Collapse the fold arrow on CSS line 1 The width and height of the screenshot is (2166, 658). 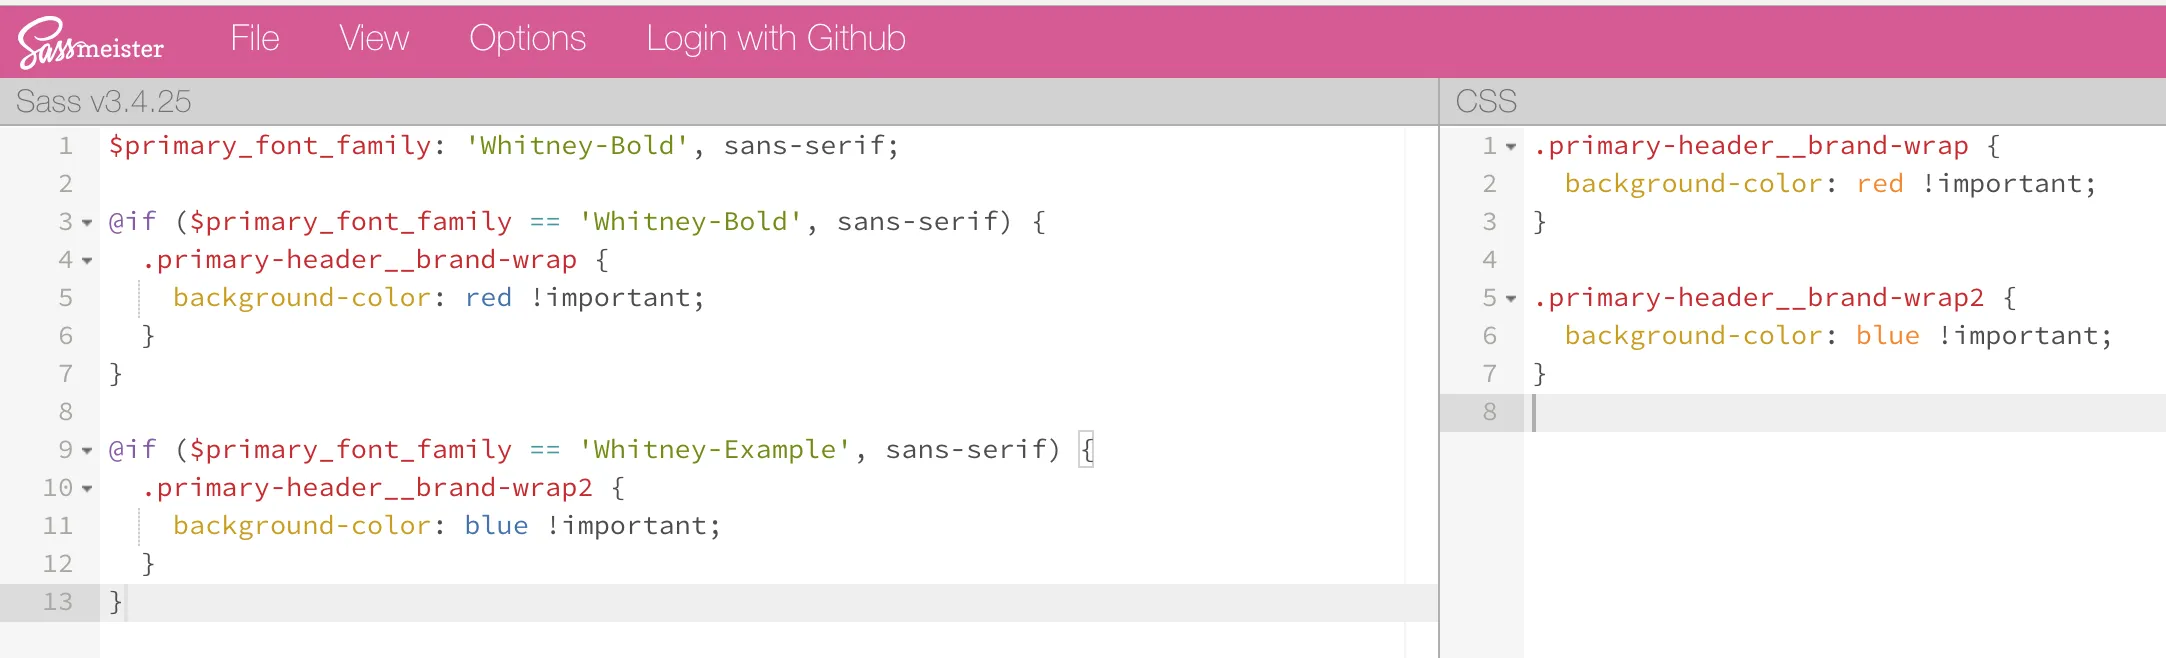pos(1511,147)
